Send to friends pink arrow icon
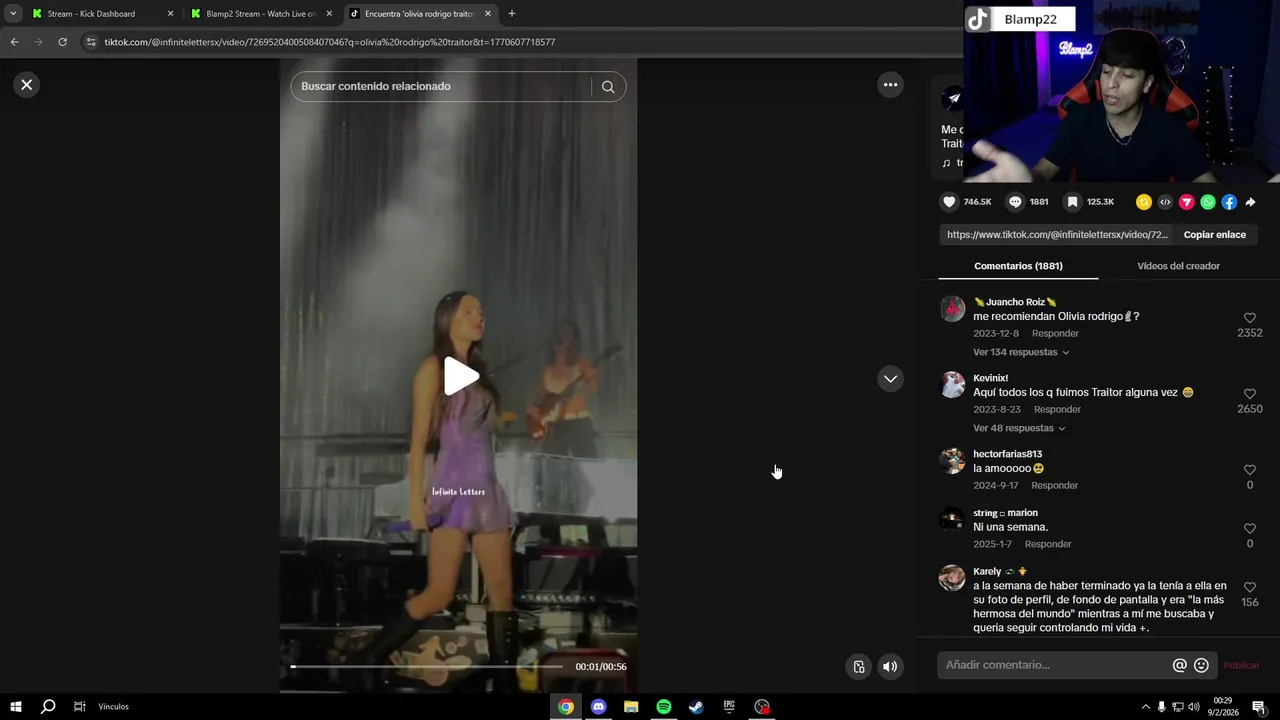 (x=1187, y=202)
